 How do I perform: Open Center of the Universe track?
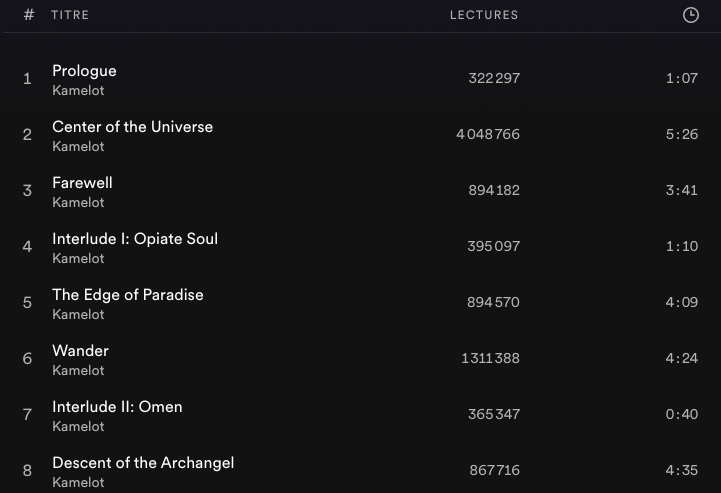click(x=132, y=127)
